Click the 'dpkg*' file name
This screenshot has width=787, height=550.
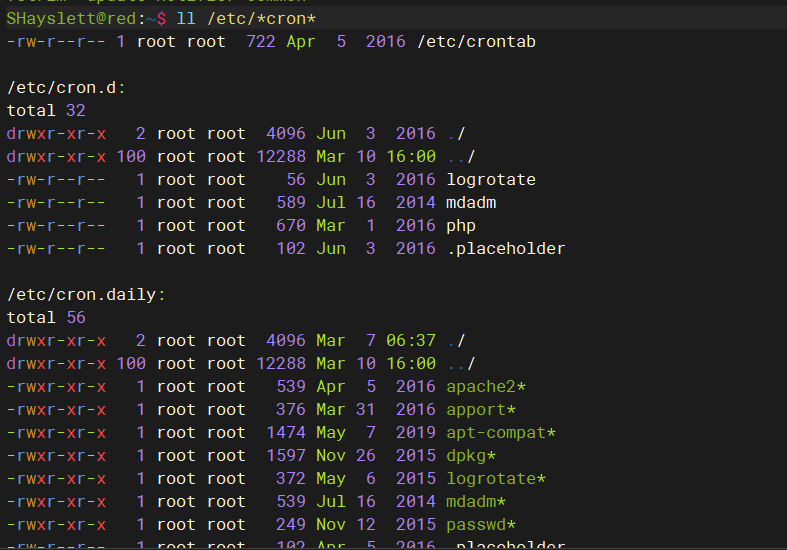(471, 456)
